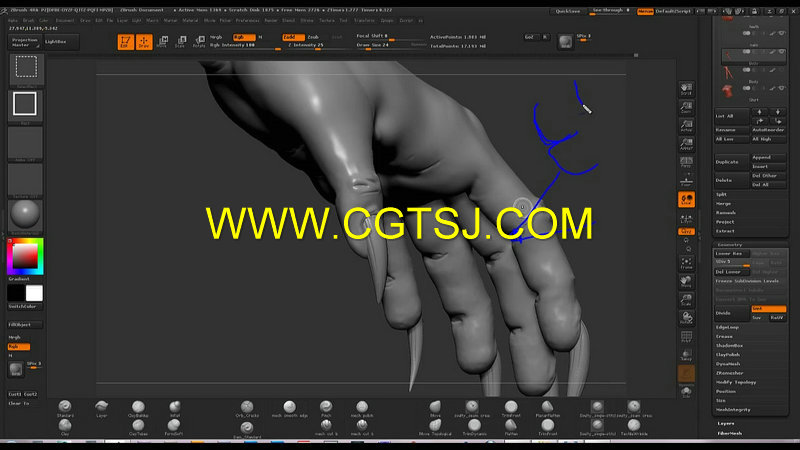This screenshot has width=800, height=450.
Task: Select the Dam_Standard brush
Action: 247,429
